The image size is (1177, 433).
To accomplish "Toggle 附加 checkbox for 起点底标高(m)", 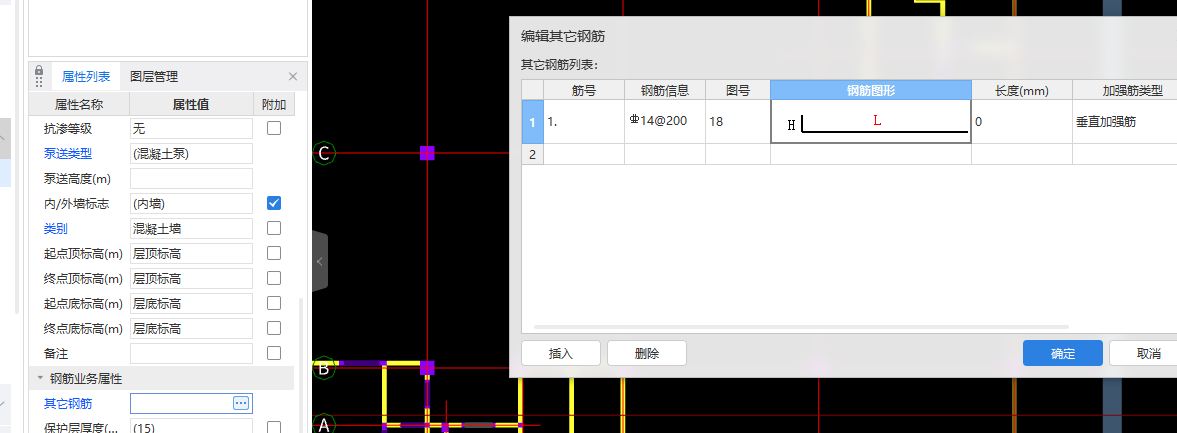I will click(x=274, y=303).
